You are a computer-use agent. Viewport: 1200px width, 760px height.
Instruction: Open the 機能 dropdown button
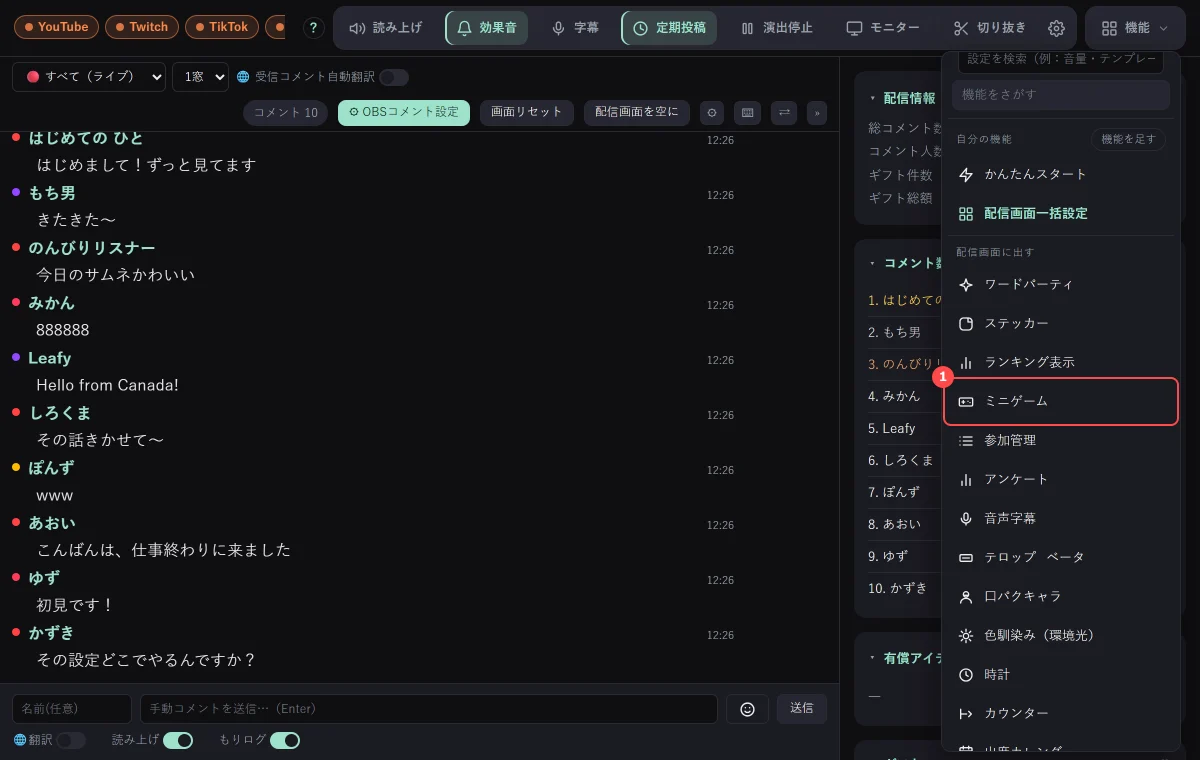tap(1135, 28)
